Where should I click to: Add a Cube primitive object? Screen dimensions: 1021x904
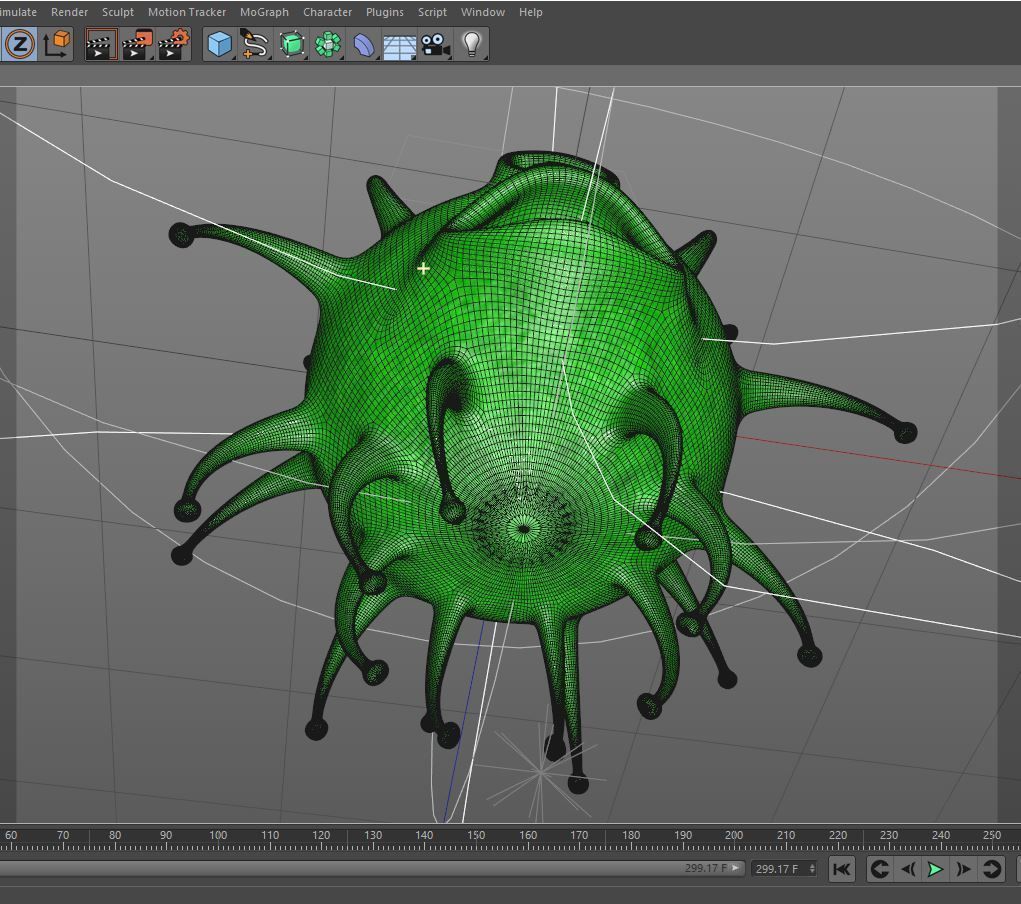click(219, 44)
